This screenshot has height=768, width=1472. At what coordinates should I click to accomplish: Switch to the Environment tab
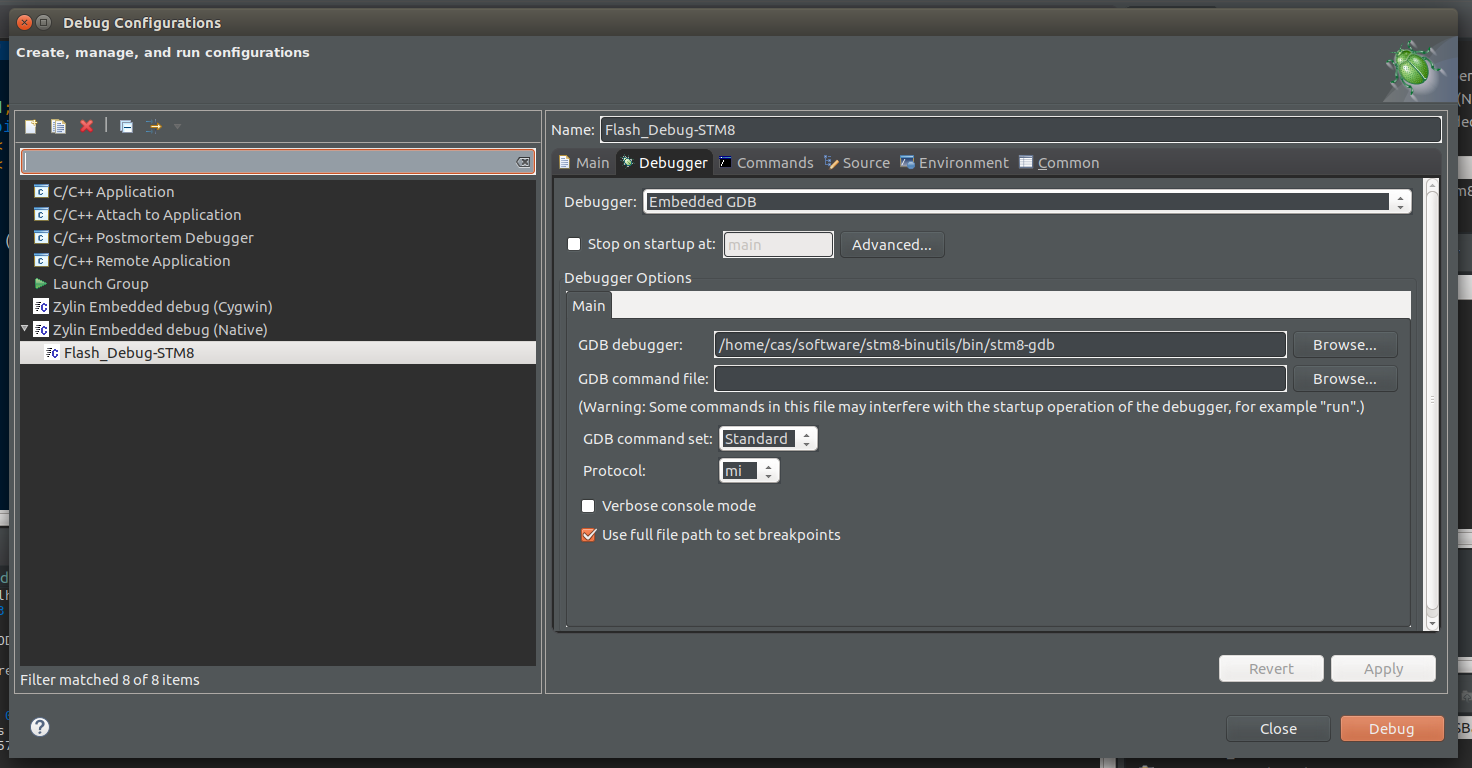click(954, 163)
